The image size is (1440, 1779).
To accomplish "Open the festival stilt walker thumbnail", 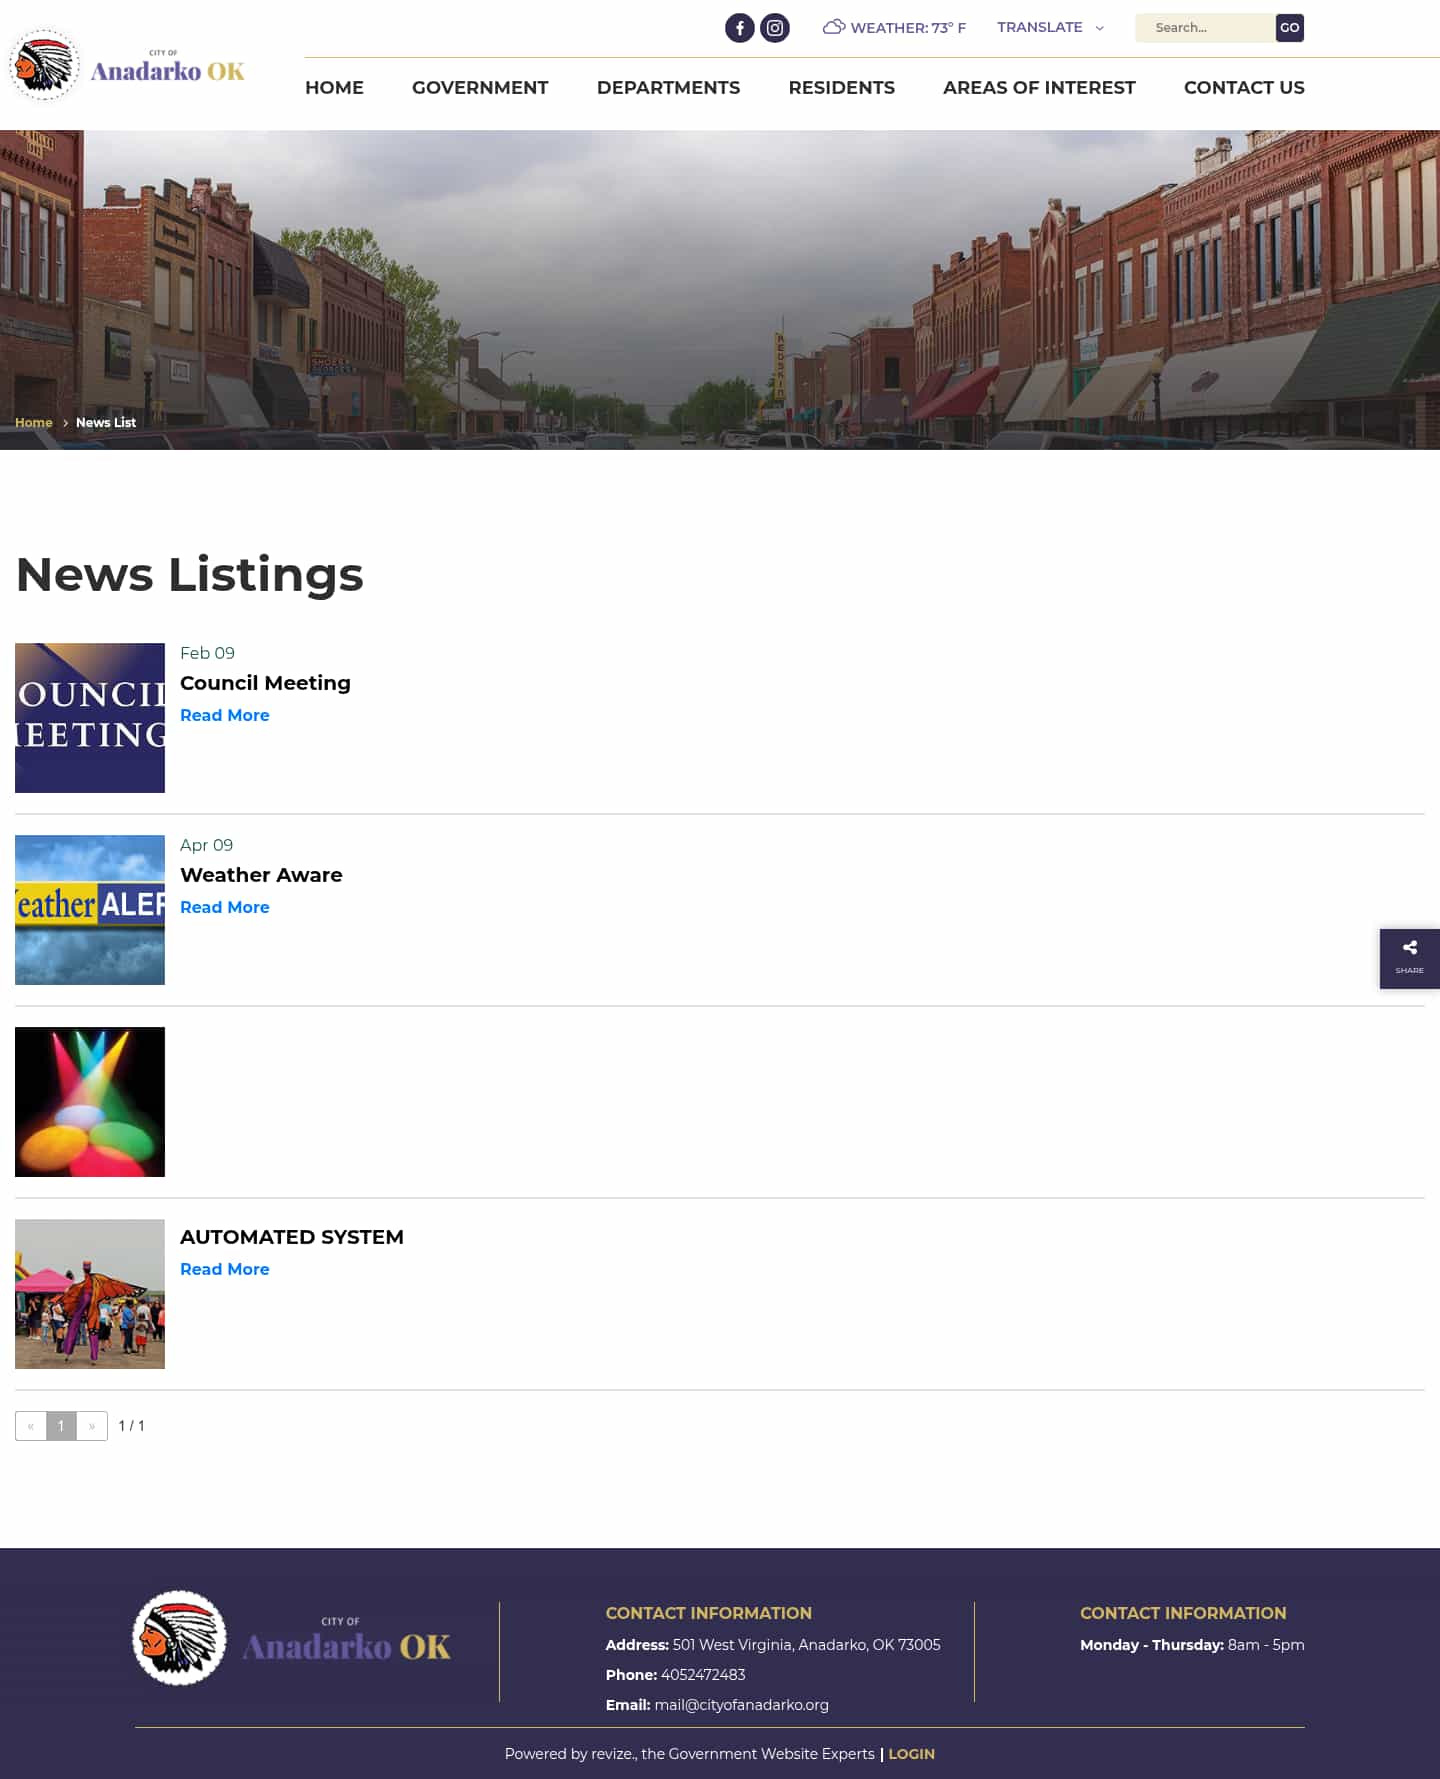I will click(x=90, y=1294).
